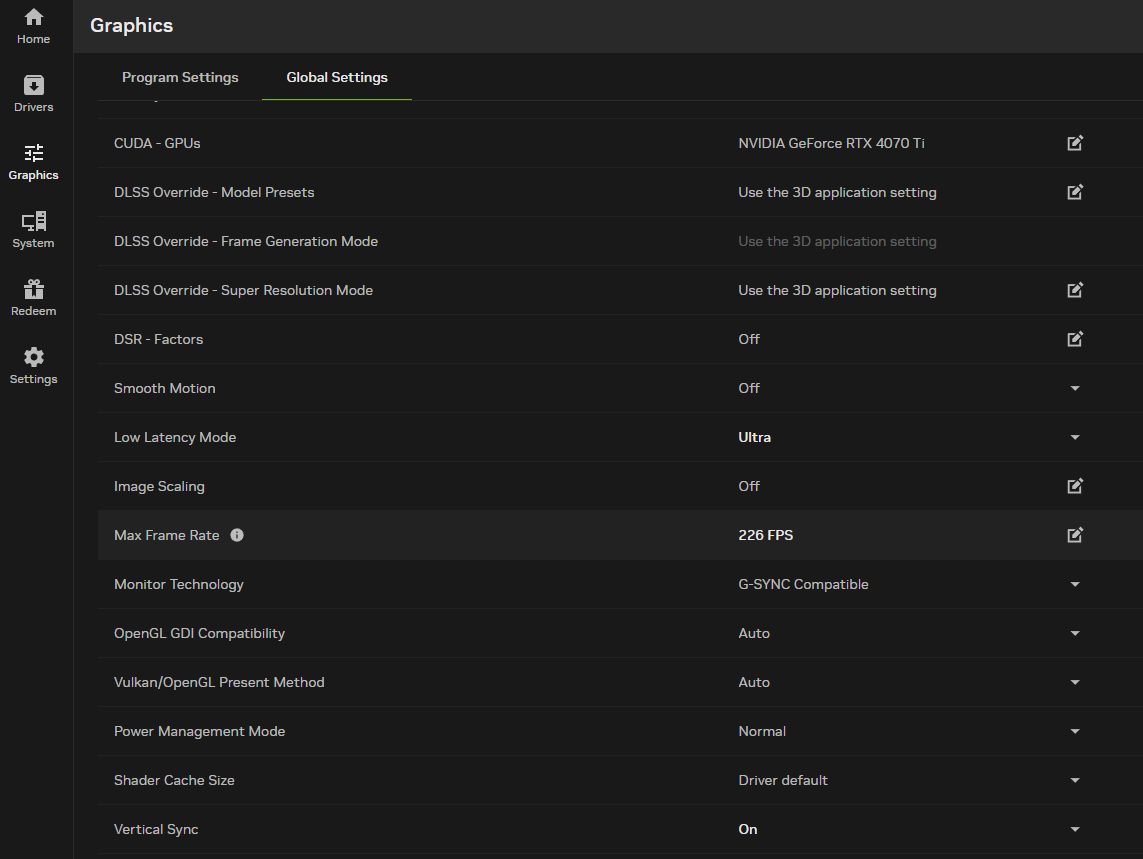Select the Power Management Mode label
1143x859 pixels.
click(199, 731)
